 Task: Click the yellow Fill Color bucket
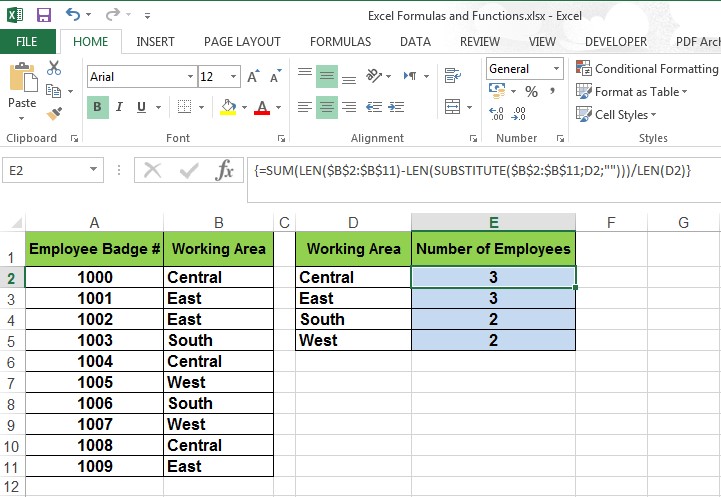coord(228,107)
